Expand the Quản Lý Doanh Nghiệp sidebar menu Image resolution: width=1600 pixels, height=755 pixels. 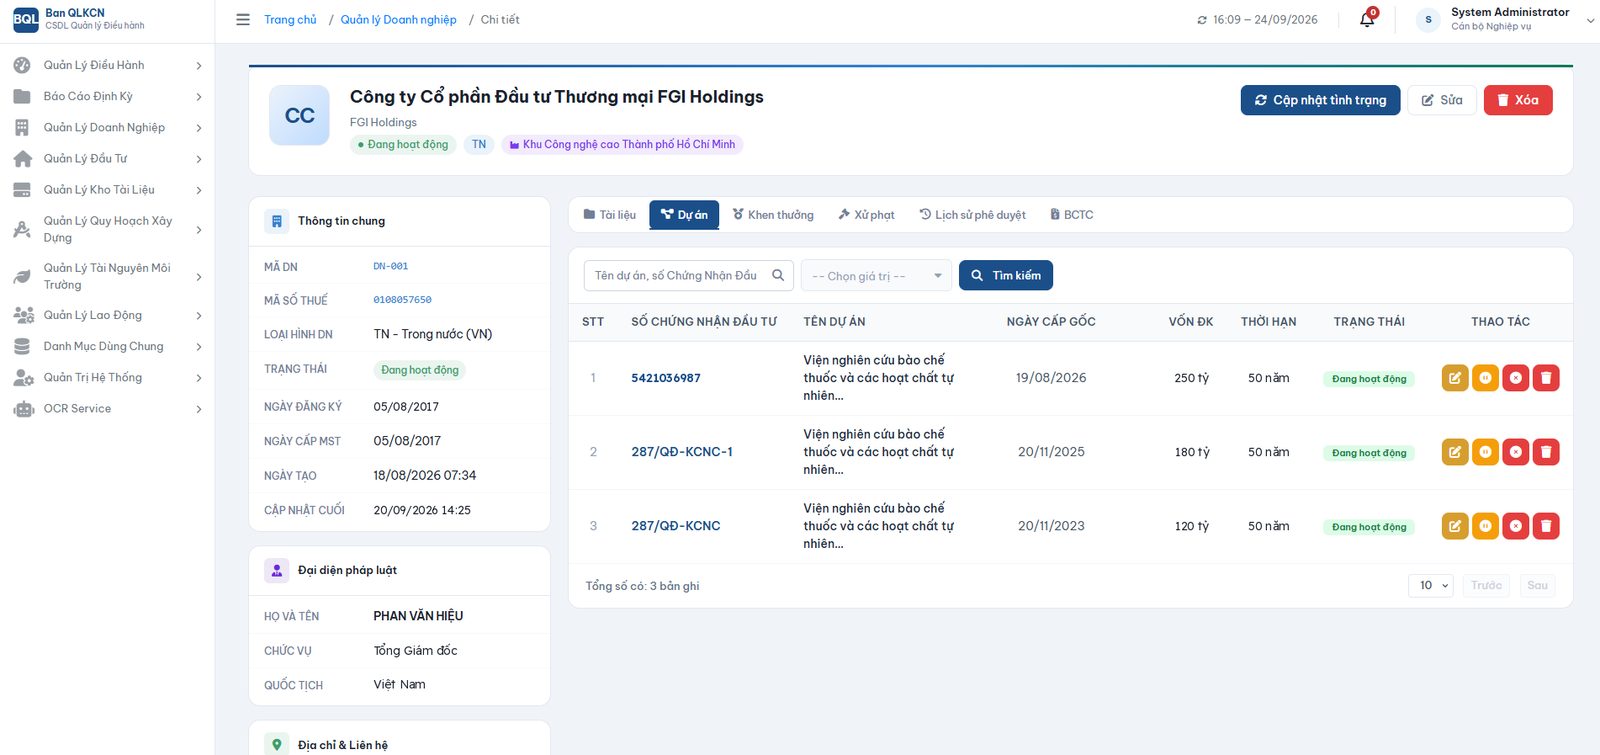point(108,127)
